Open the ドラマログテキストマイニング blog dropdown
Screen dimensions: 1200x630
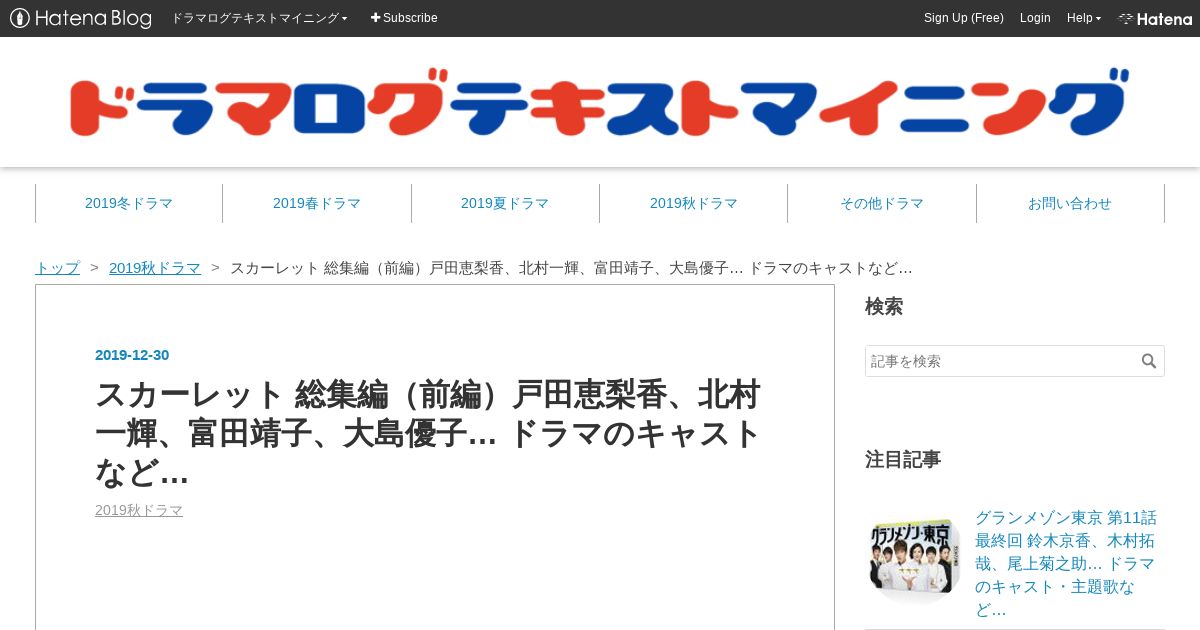[x=259, y=18]
